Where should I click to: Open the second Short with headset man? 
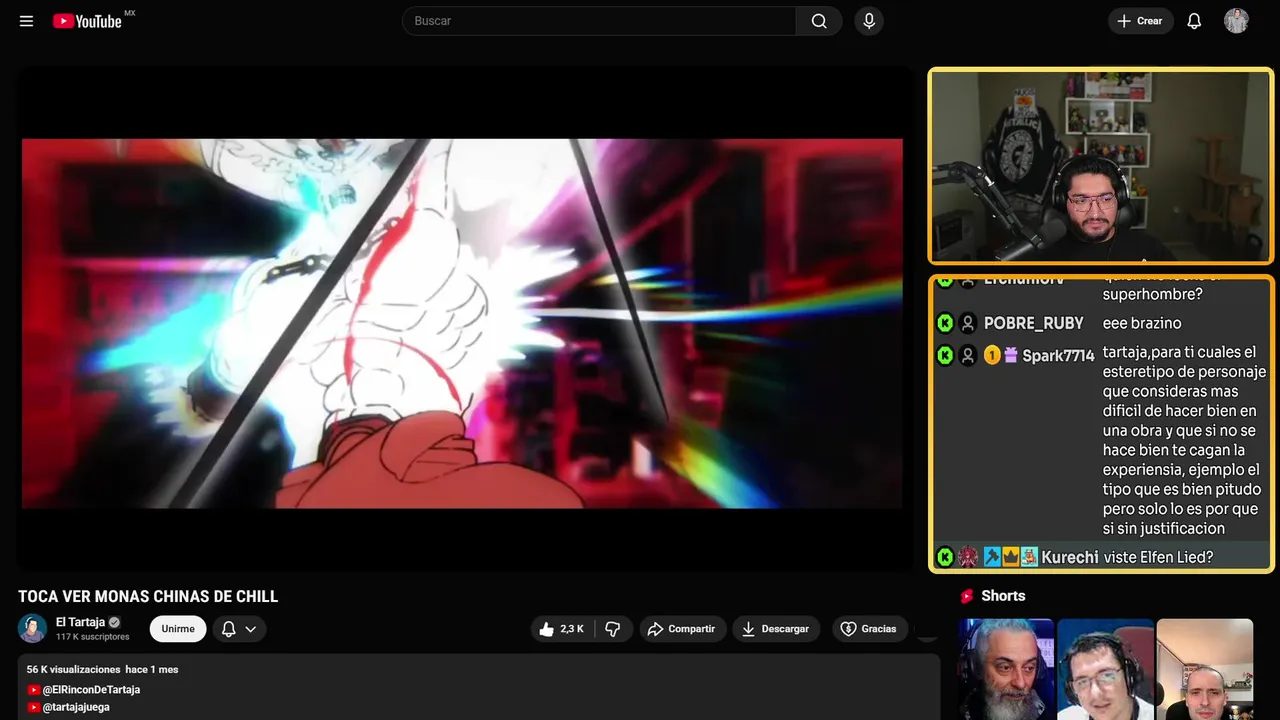tap(1105, 669)
